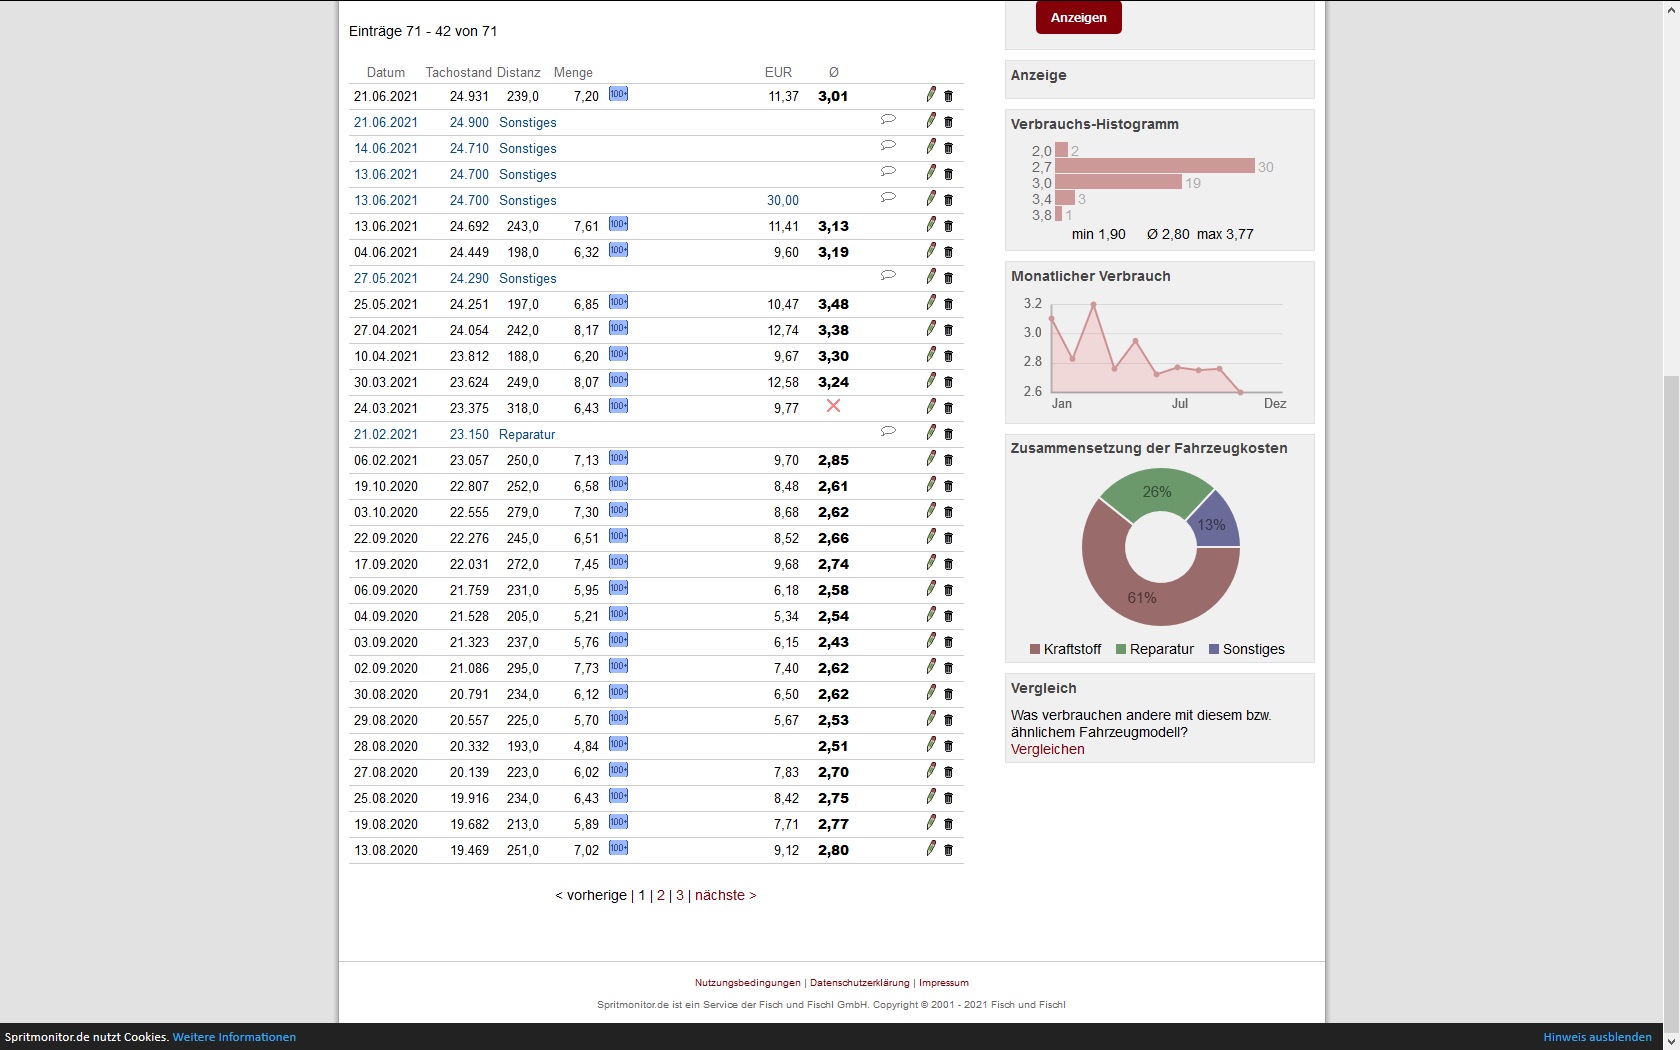Click the nächste > pagination link
This screenshot has height=1050, width=1680.
coord(725,895)
